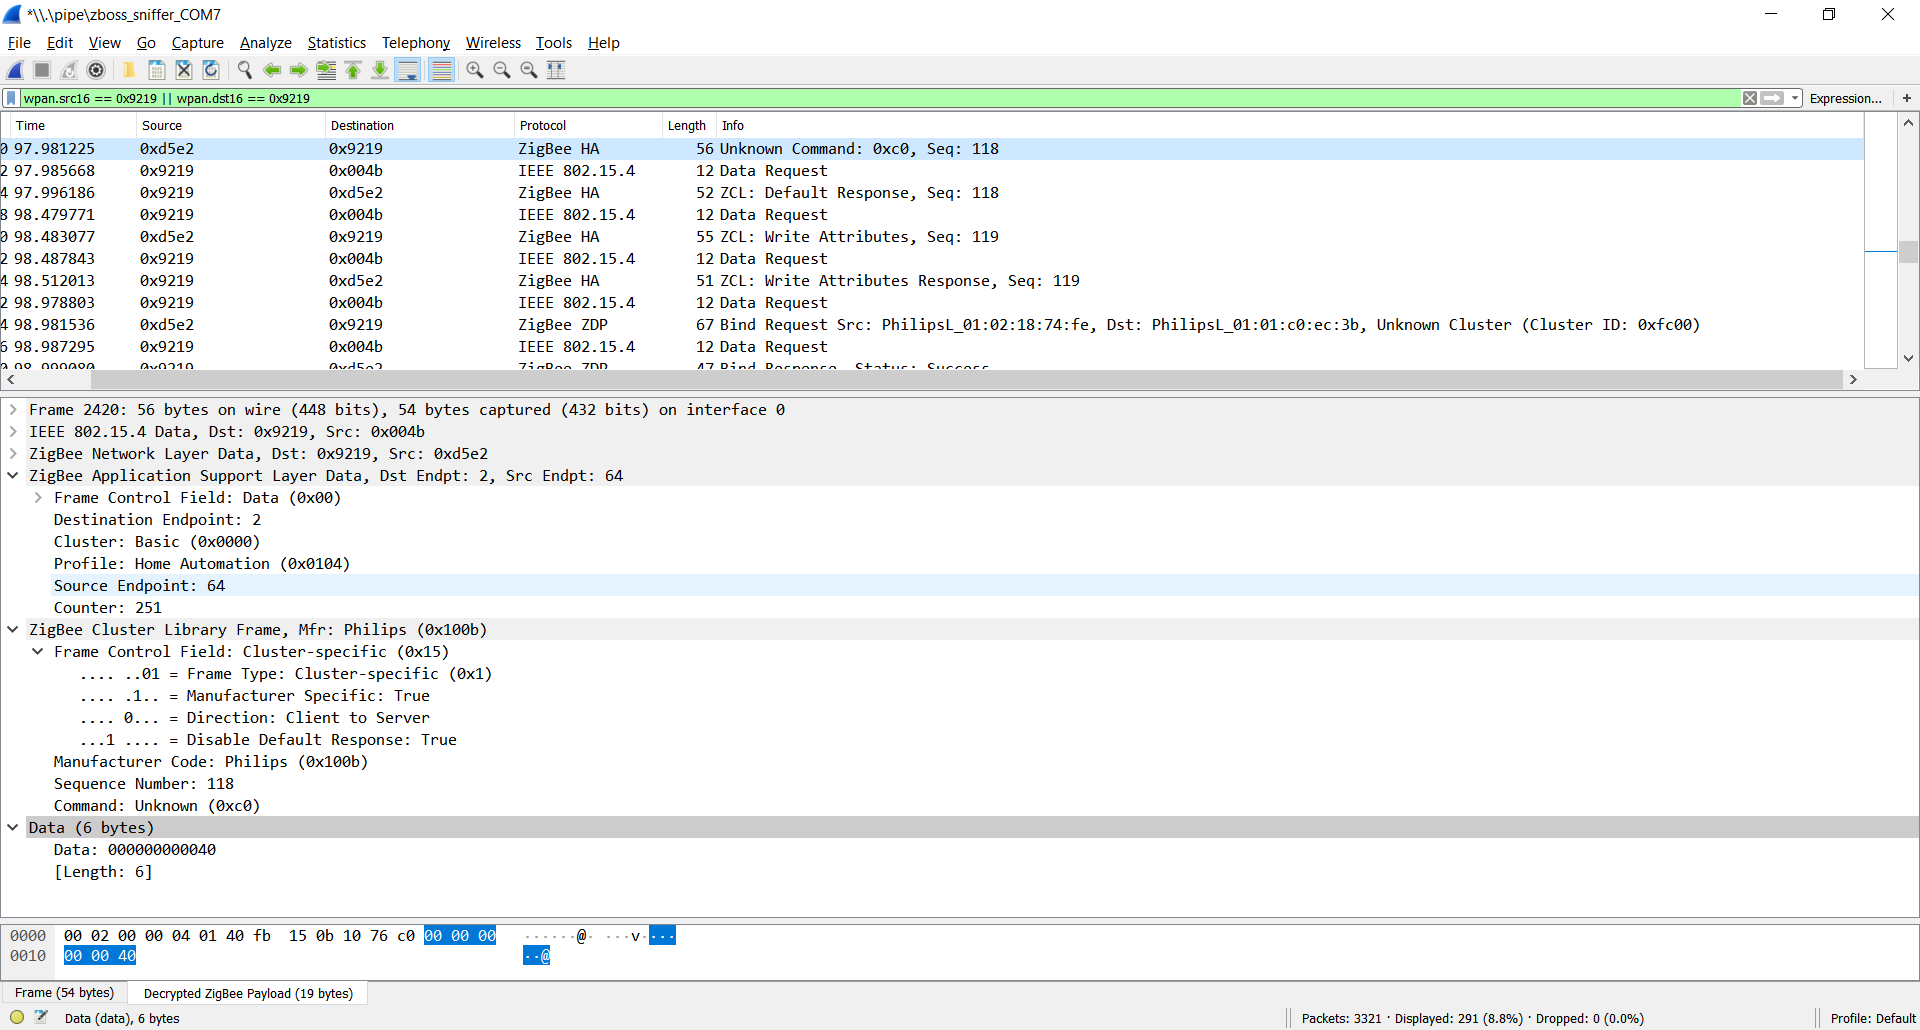Jump to the last packet
1920x1030 pixels.
tap(380, 70)
